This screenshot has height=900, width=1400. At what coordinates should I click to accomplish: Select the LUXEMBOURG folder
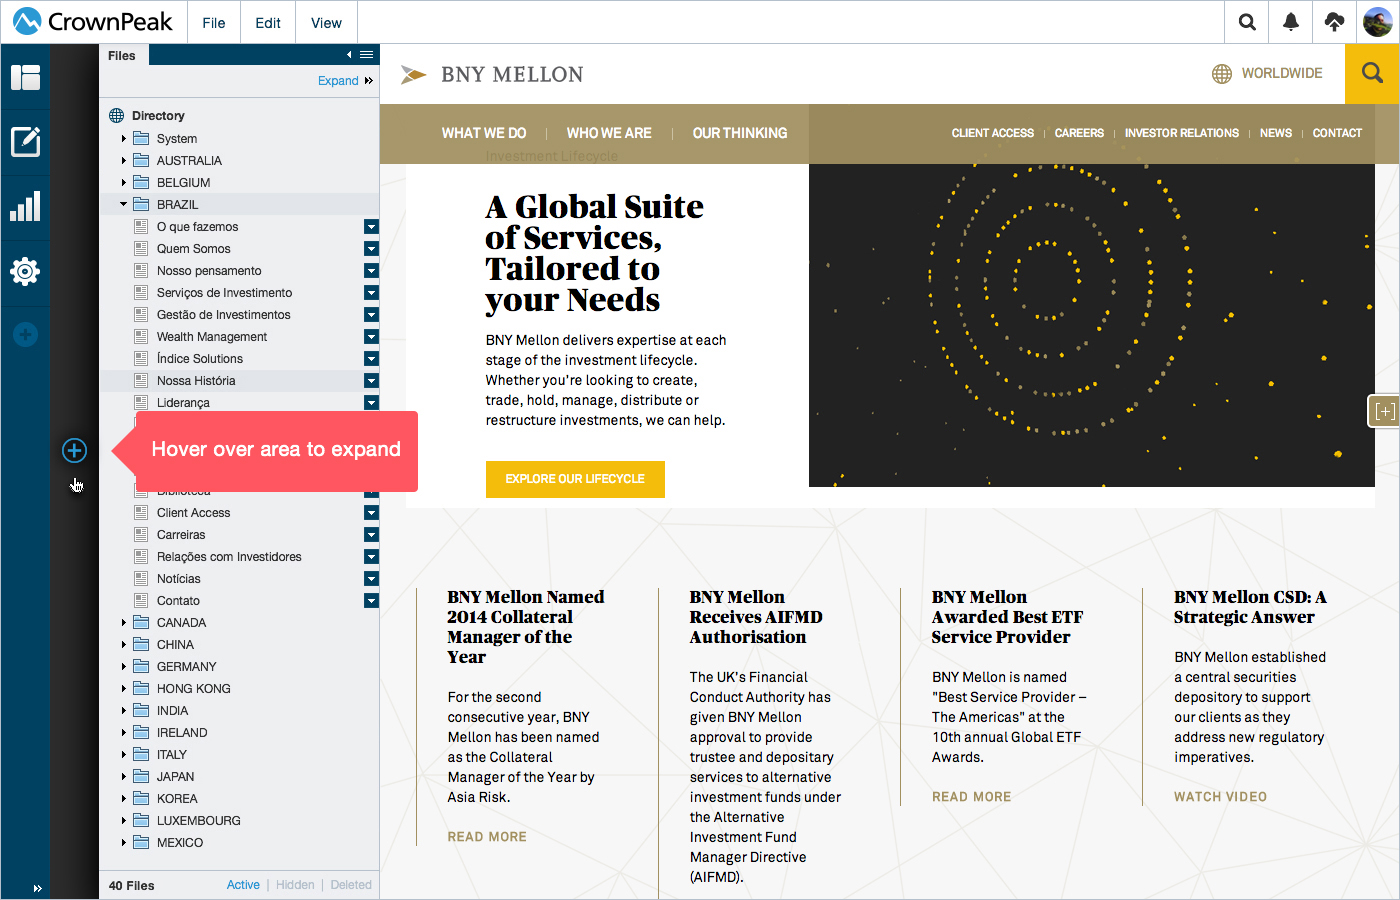(x=198, y=821)
